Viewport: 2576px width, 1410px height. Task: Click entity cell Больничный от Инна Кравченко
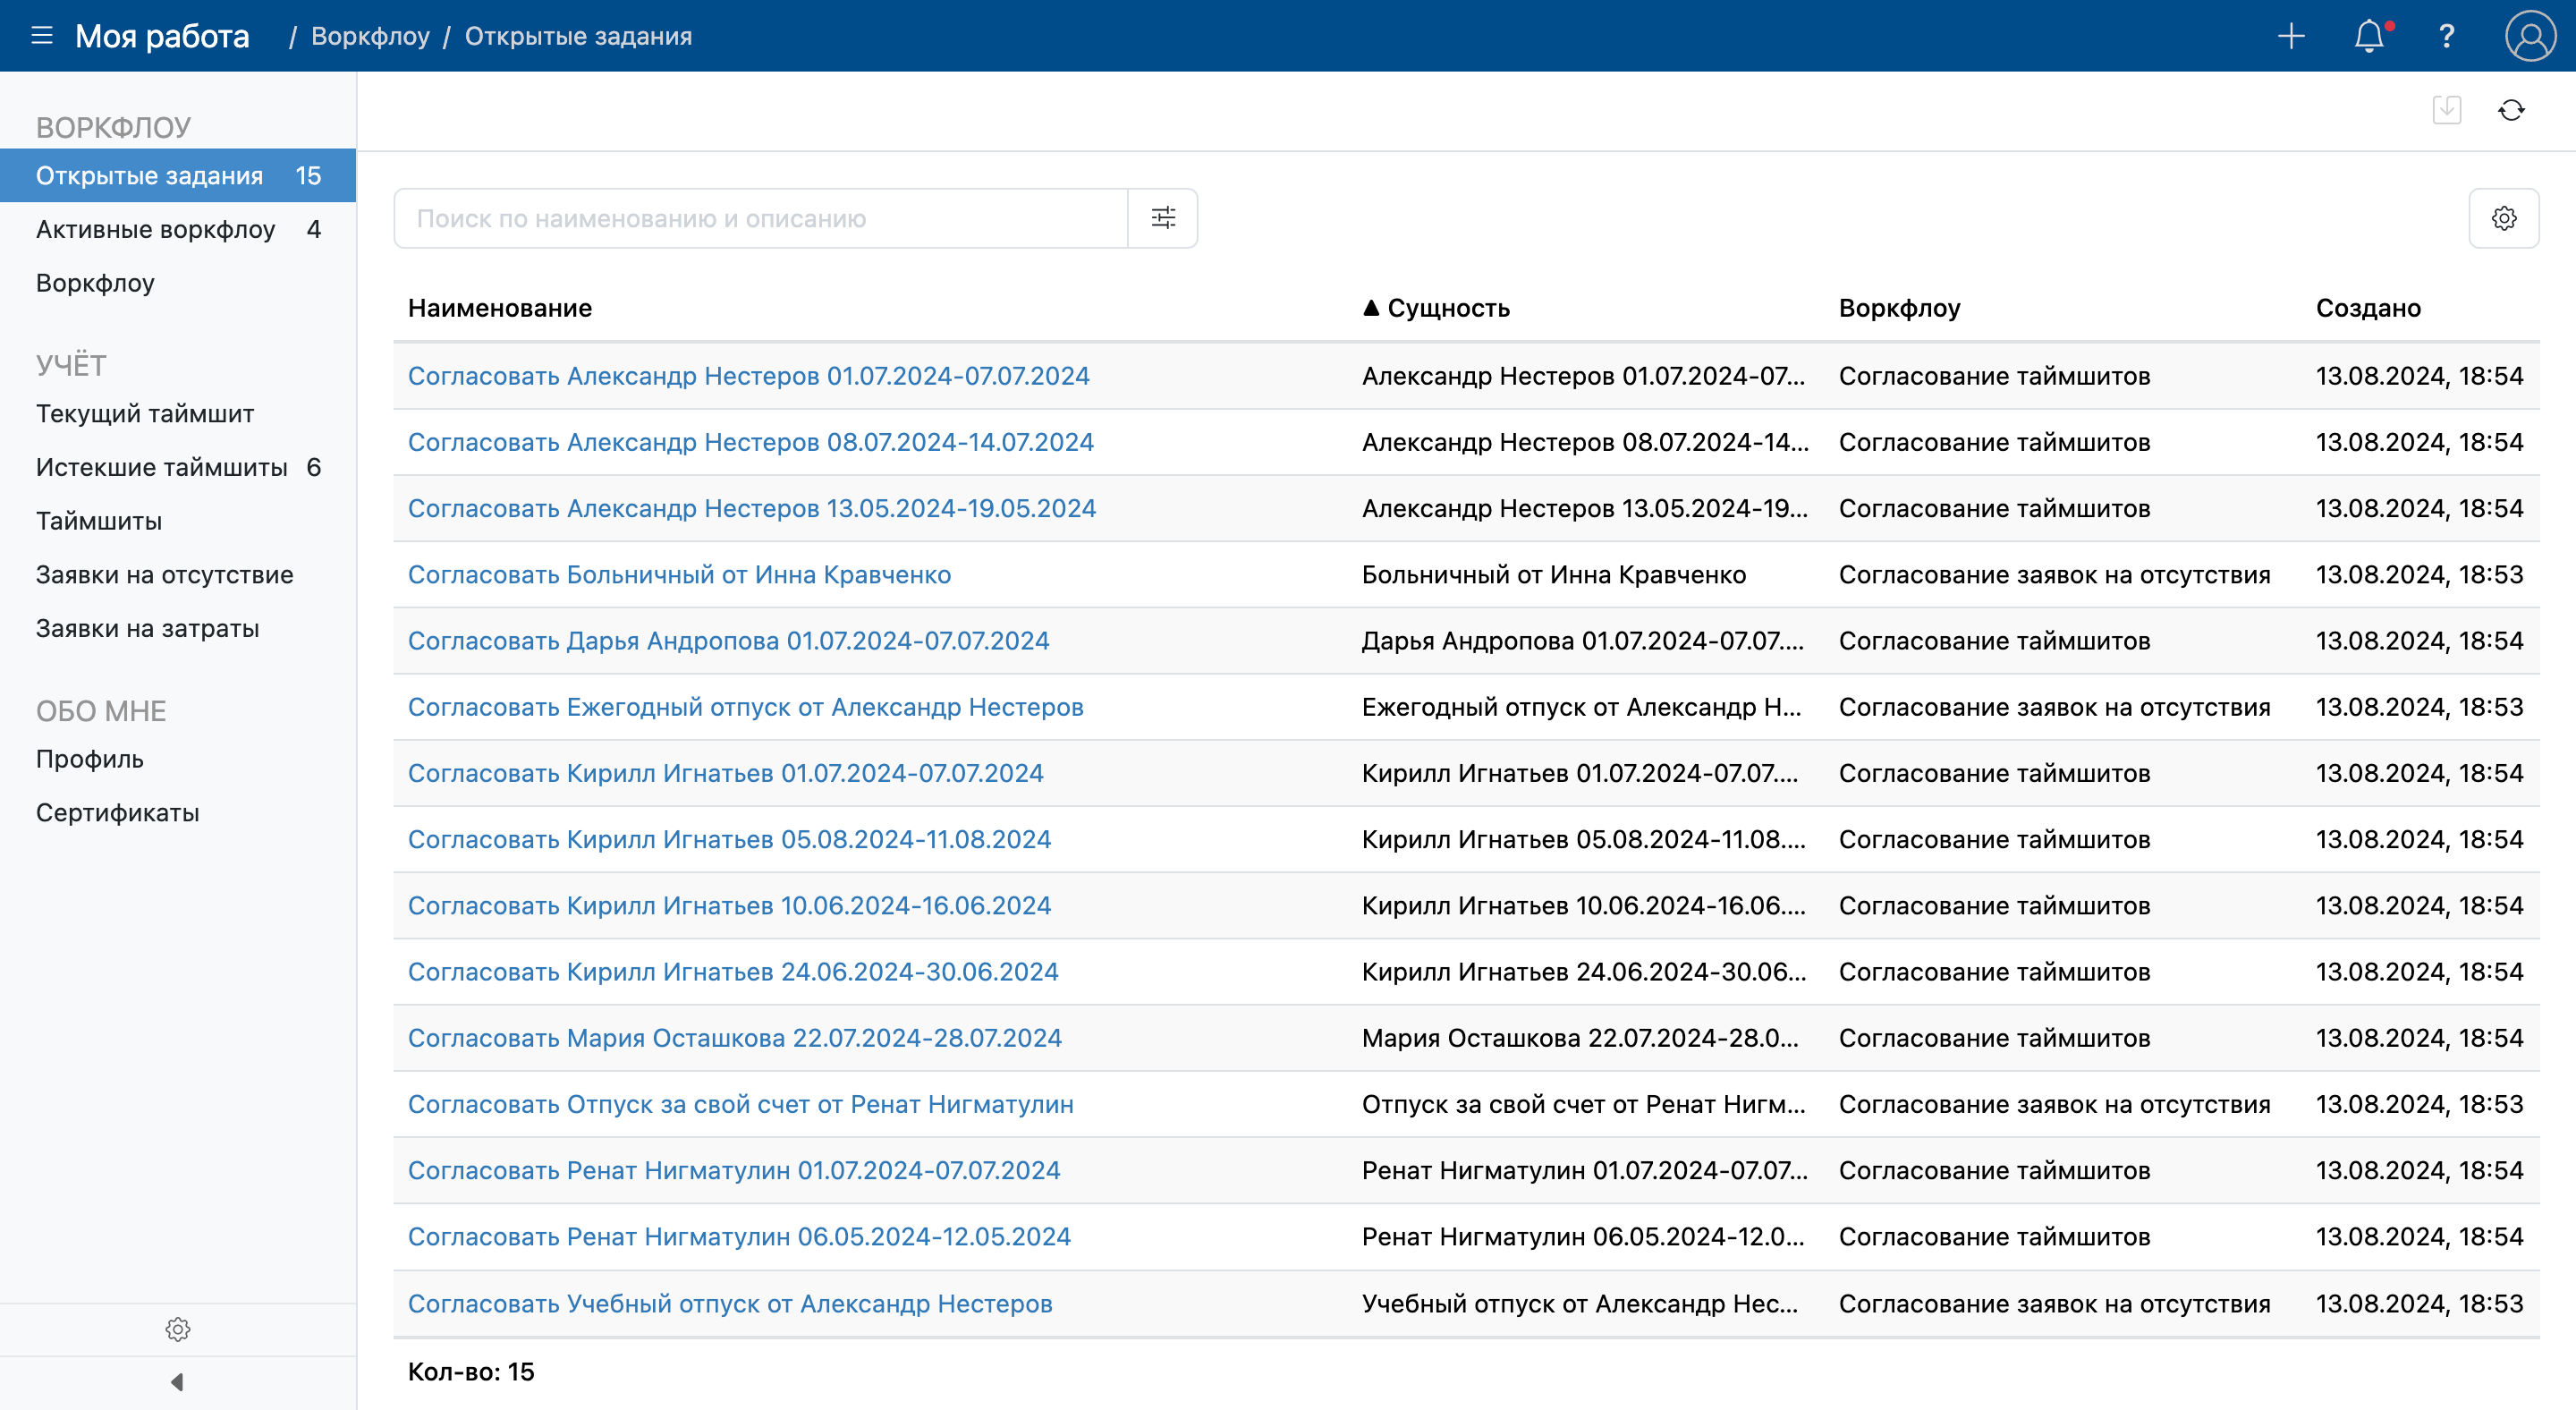click(x=1553, y=574)
